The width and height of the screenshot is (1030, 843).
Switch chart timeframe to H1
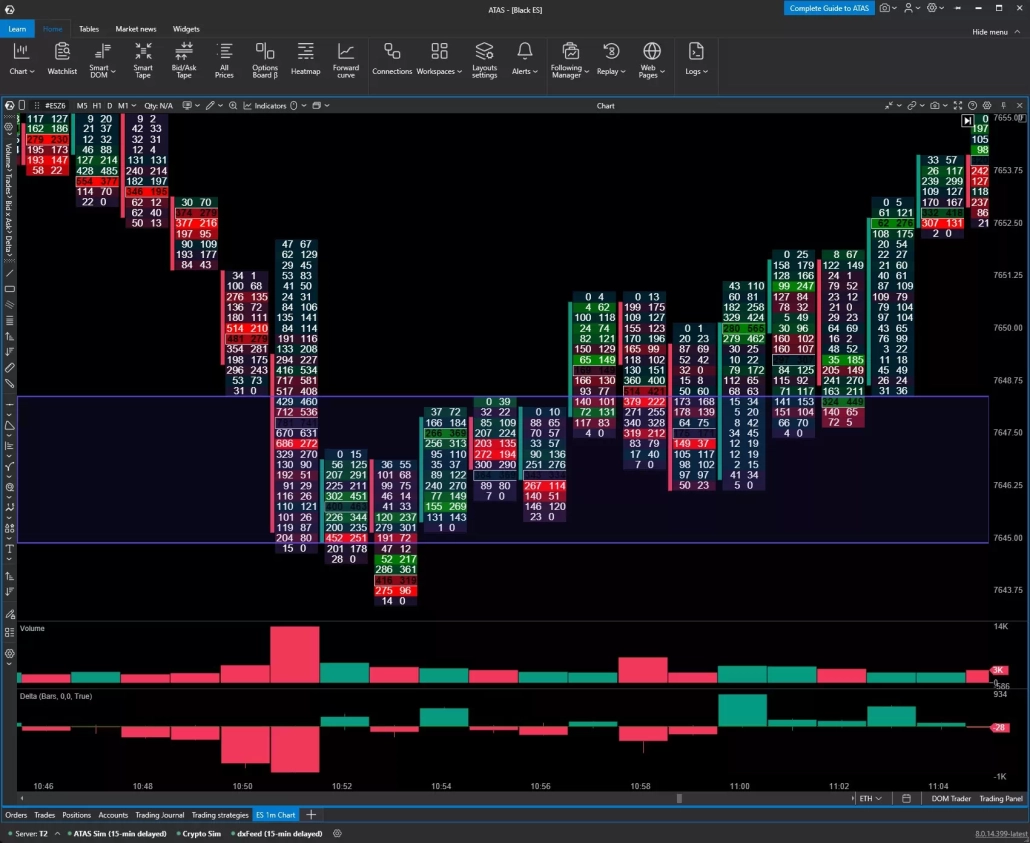(x=97, y=105)
